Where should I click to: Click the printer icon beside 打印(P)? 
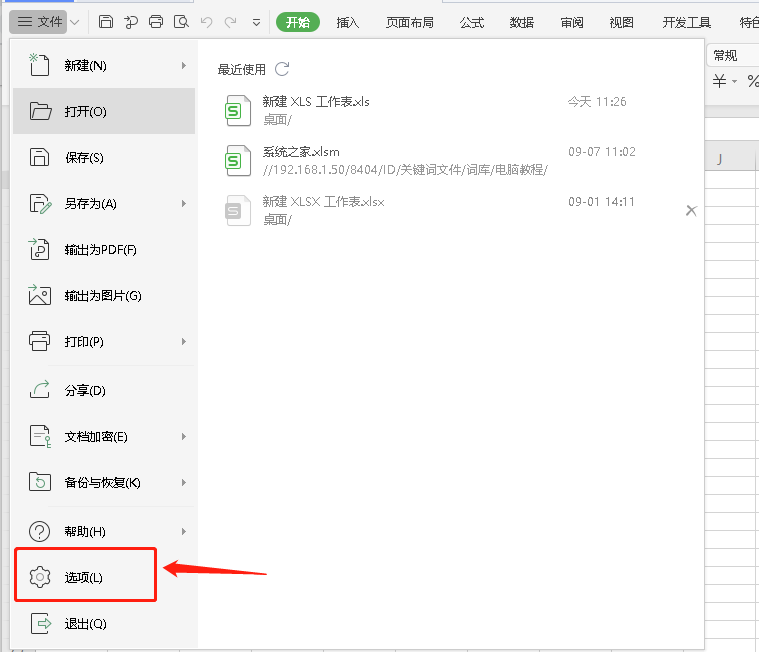pyautogui.click(x=39, y=341)
